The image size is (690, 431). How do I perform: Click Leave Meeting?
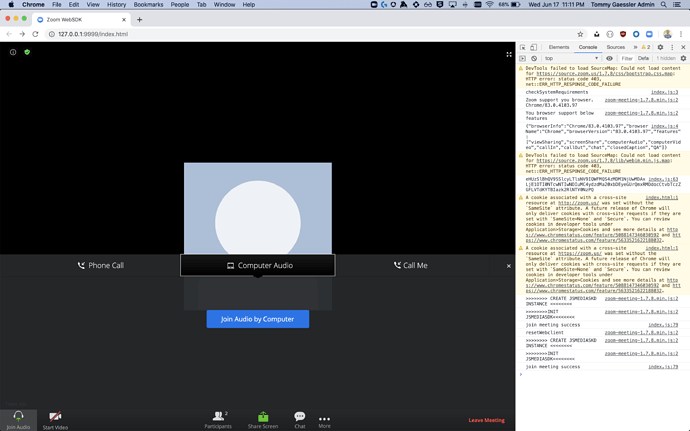pyautogui.click(x=486, y=420)
